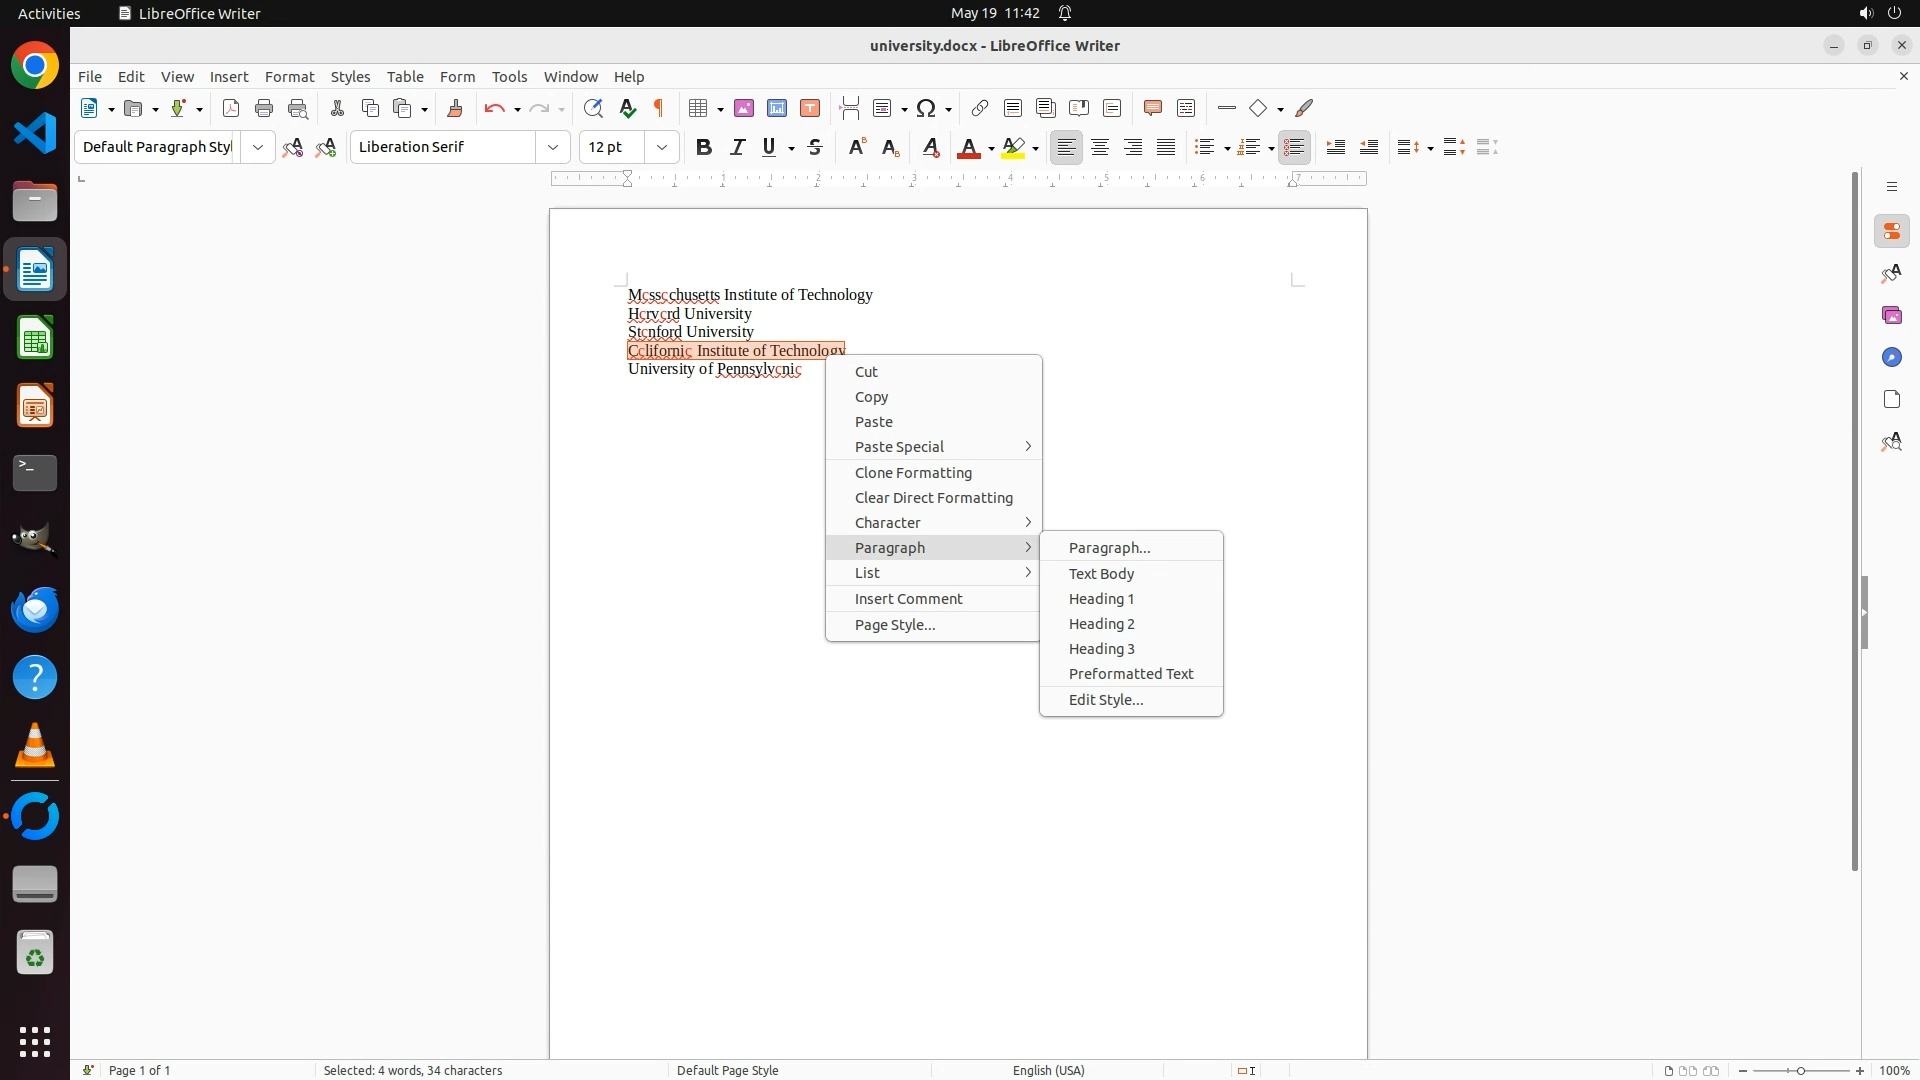Toggle Italic formatting on selection
Image resolution: width=1920 pixels, height=1080 pixels.
point(738,147)
